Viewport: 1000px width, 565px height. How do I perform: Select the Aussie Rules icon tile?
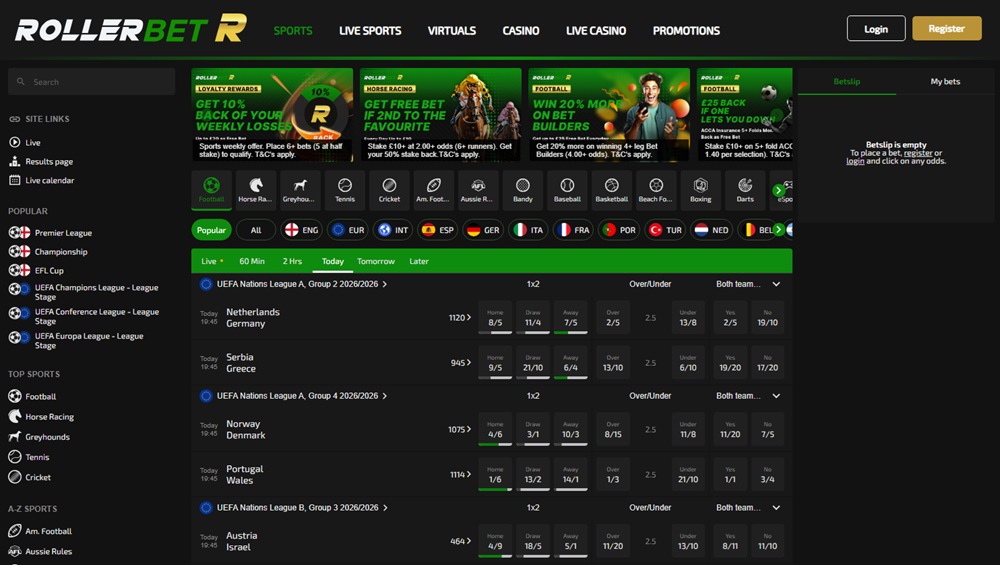tap(478, 189)
